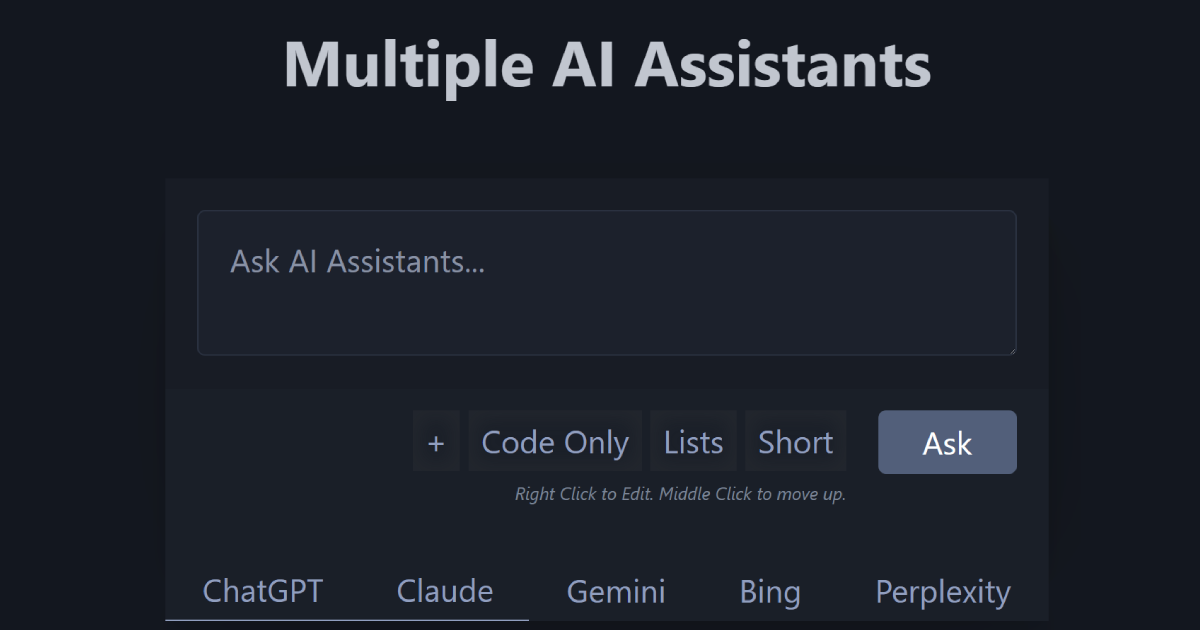Image resolution: width=1200 pixels, height=630 pixels.
Task: Go to the Bing tab
Action: click(770, 591)
